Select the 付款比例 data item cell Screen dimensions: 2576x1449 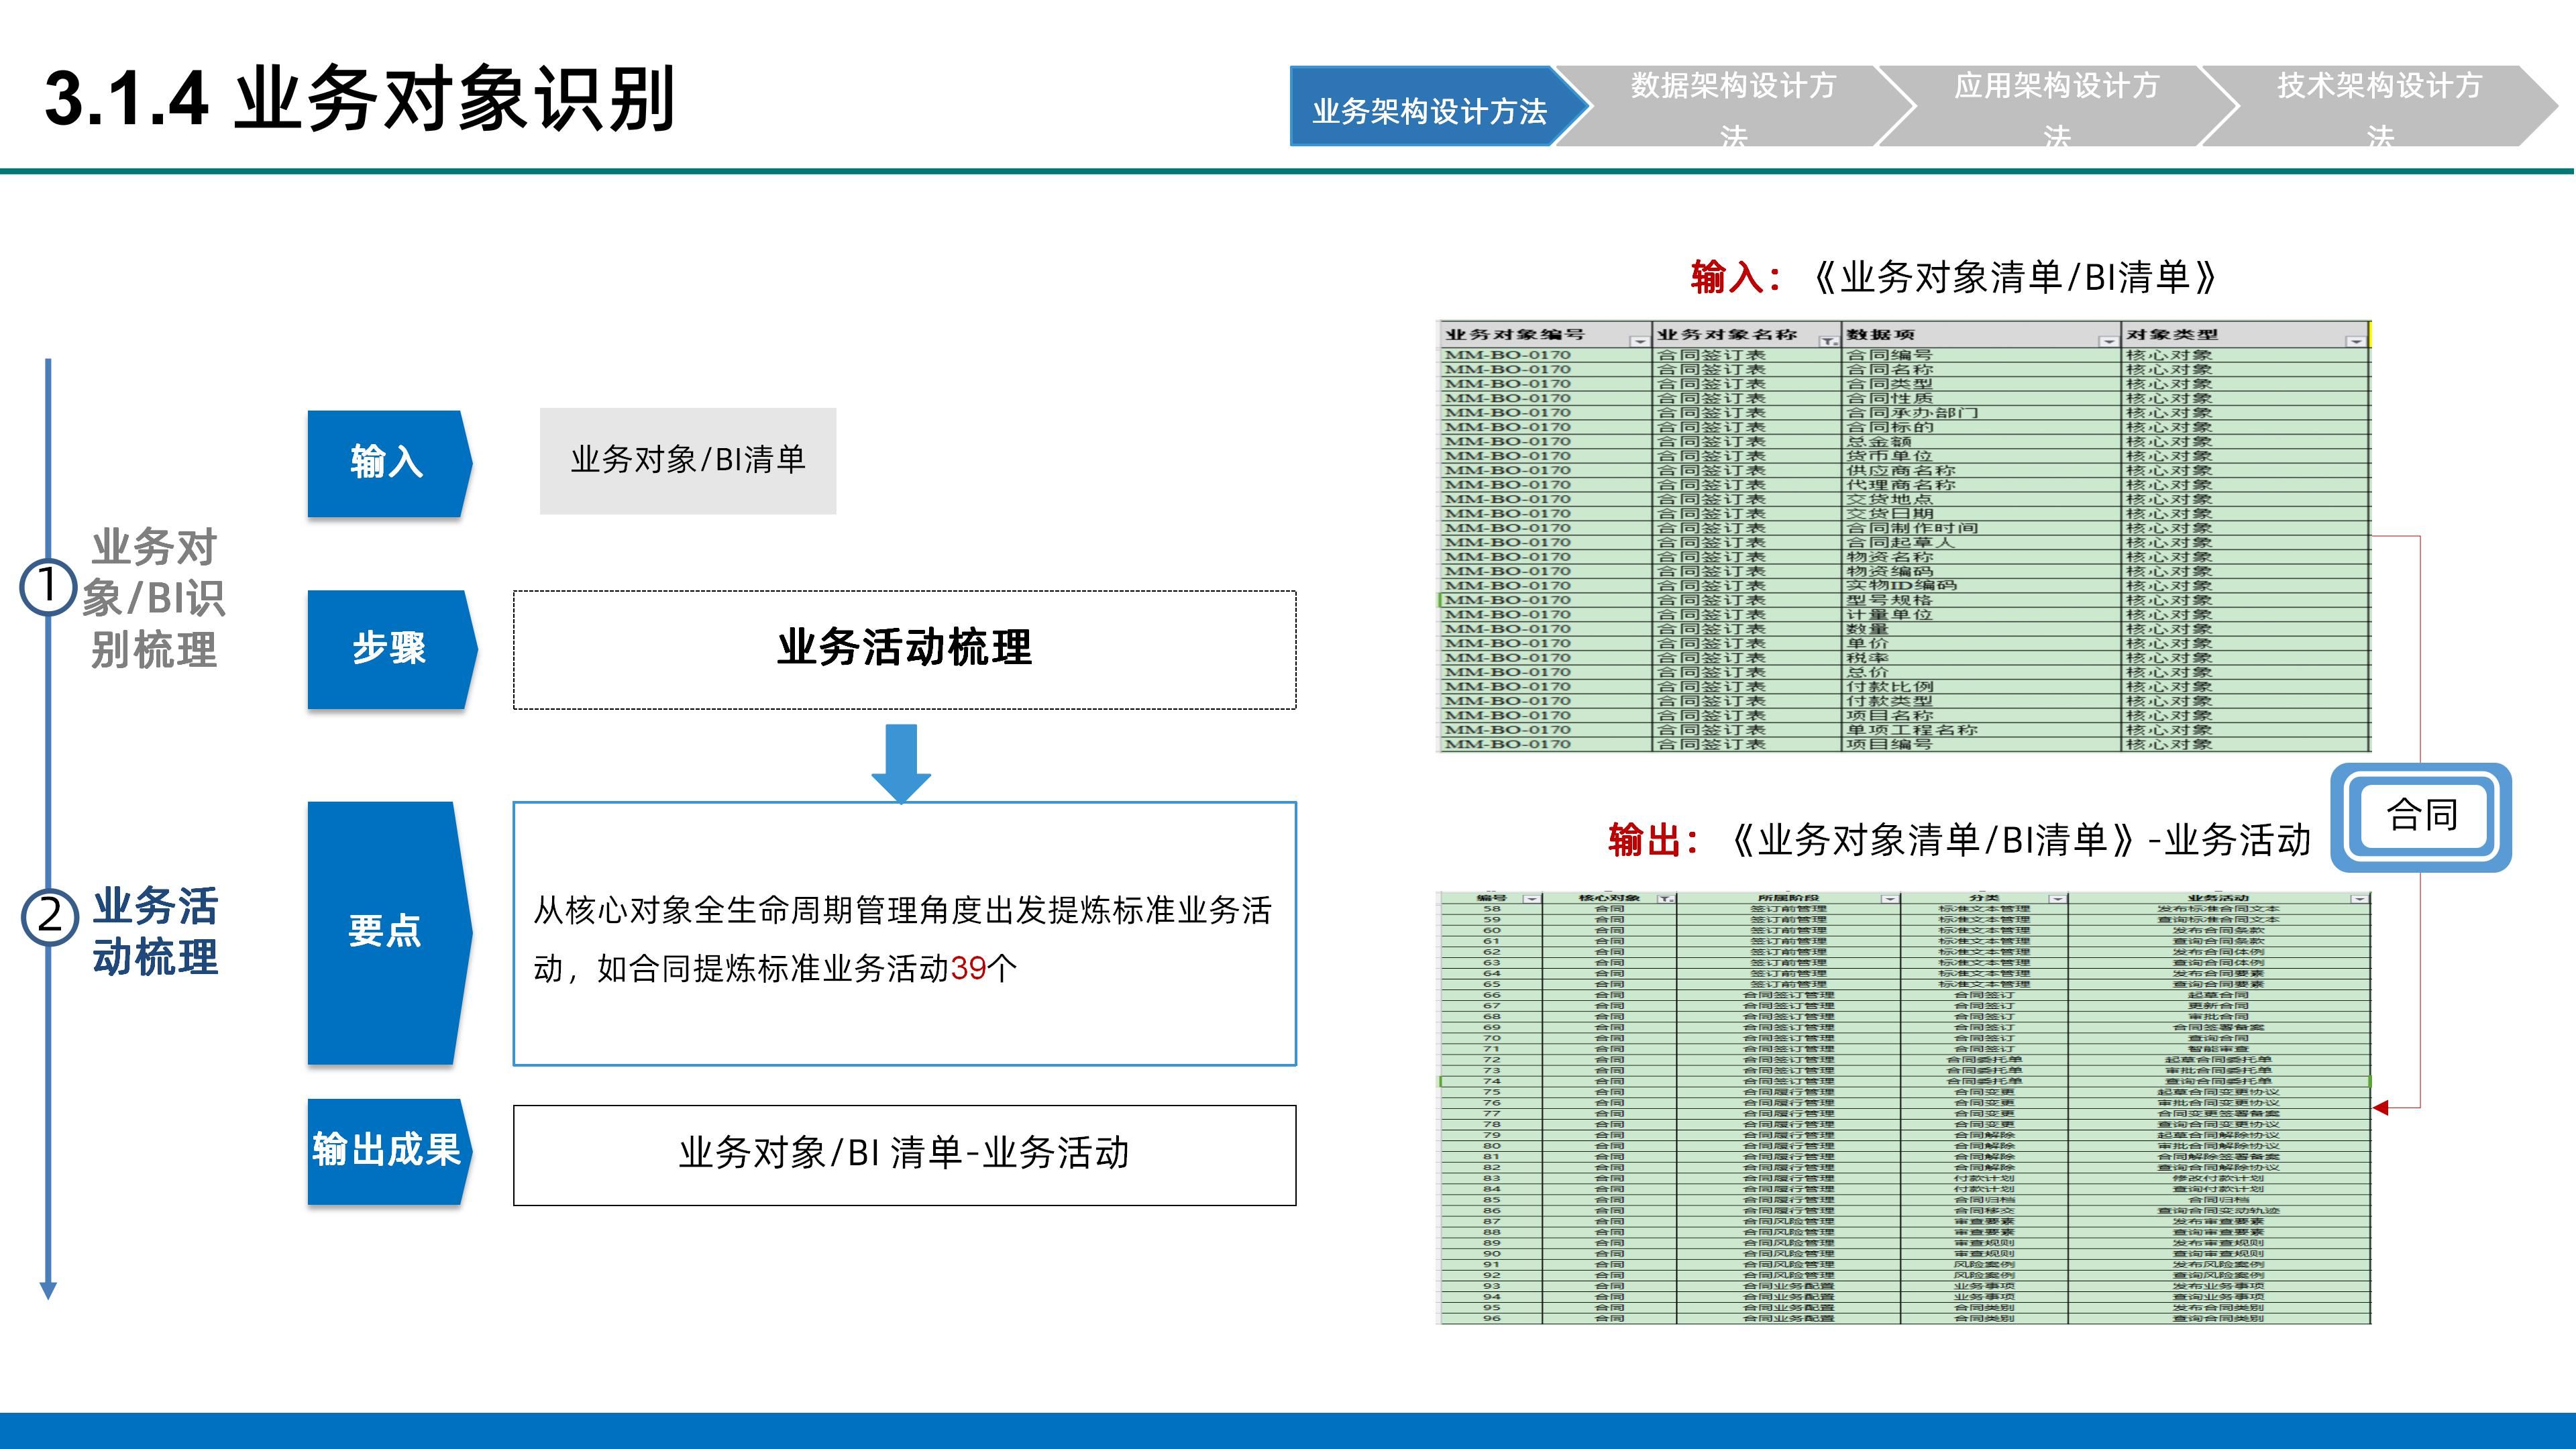point(1982,687)
